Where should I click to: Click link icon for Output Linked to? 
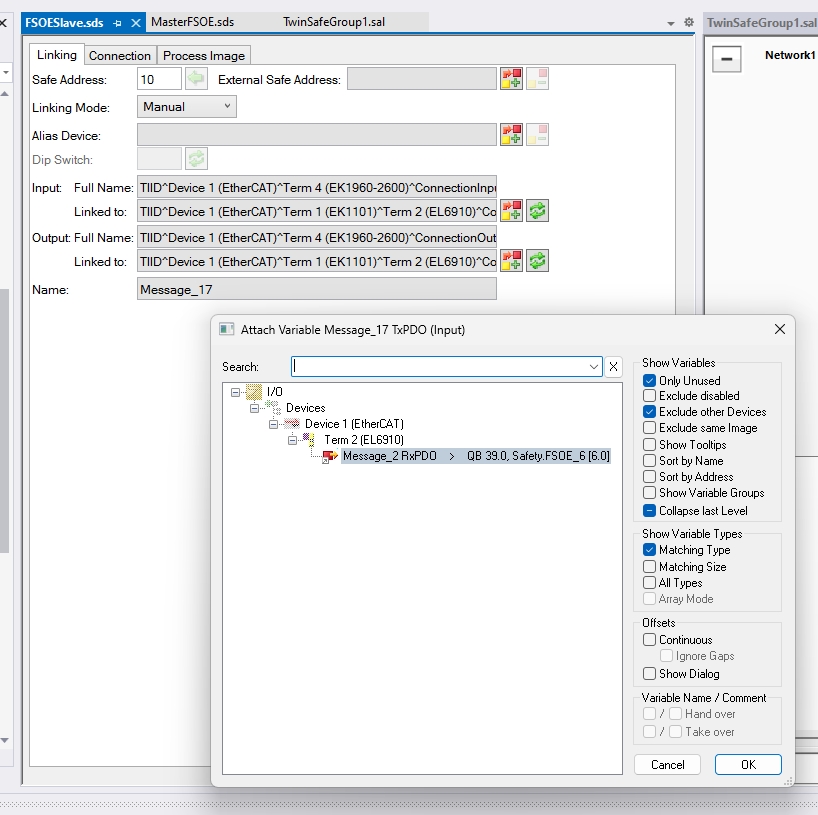[x=512, y=261]
